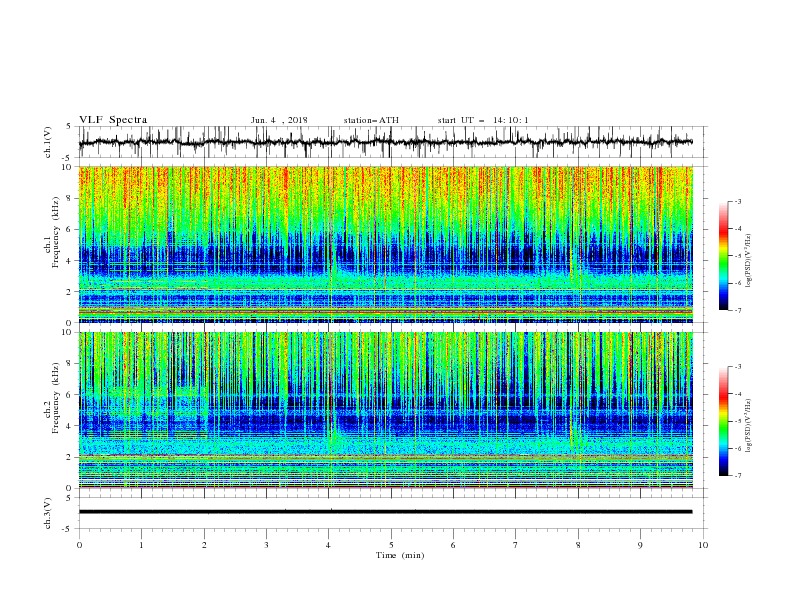Click the 'VLF Spectra' title text
Screen dimensions: 792x612
pyautogui.click(x=113, y=120)
